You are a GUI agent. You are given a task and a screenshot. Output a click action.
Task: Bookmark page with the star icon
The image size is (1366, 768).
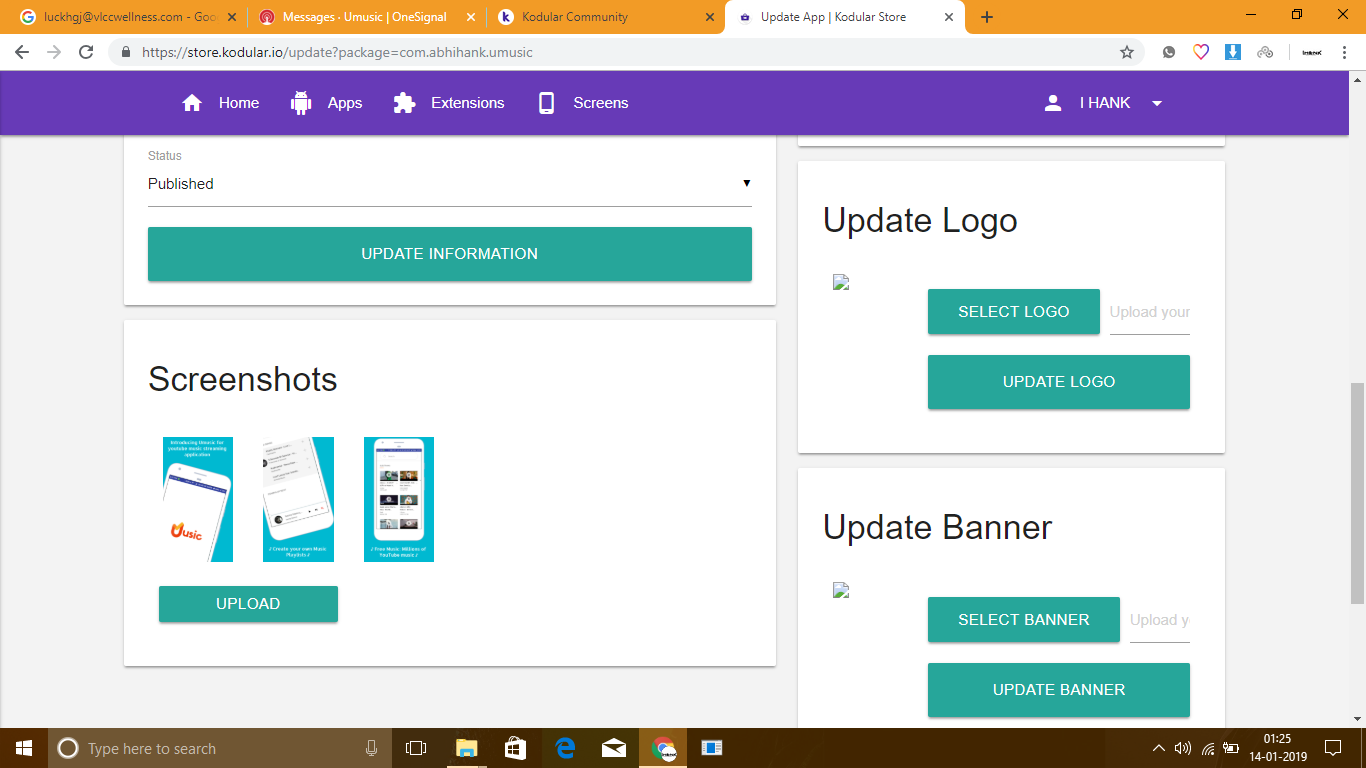[1127, 52]
